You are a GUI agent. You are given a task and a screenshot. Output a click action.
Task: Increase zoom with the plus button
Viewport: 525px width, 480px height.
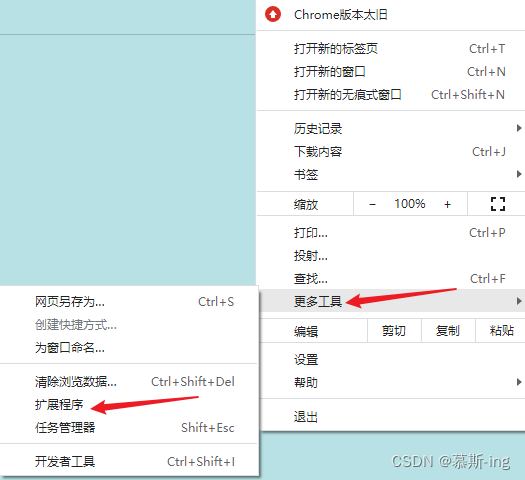click(x=447, y=204)
